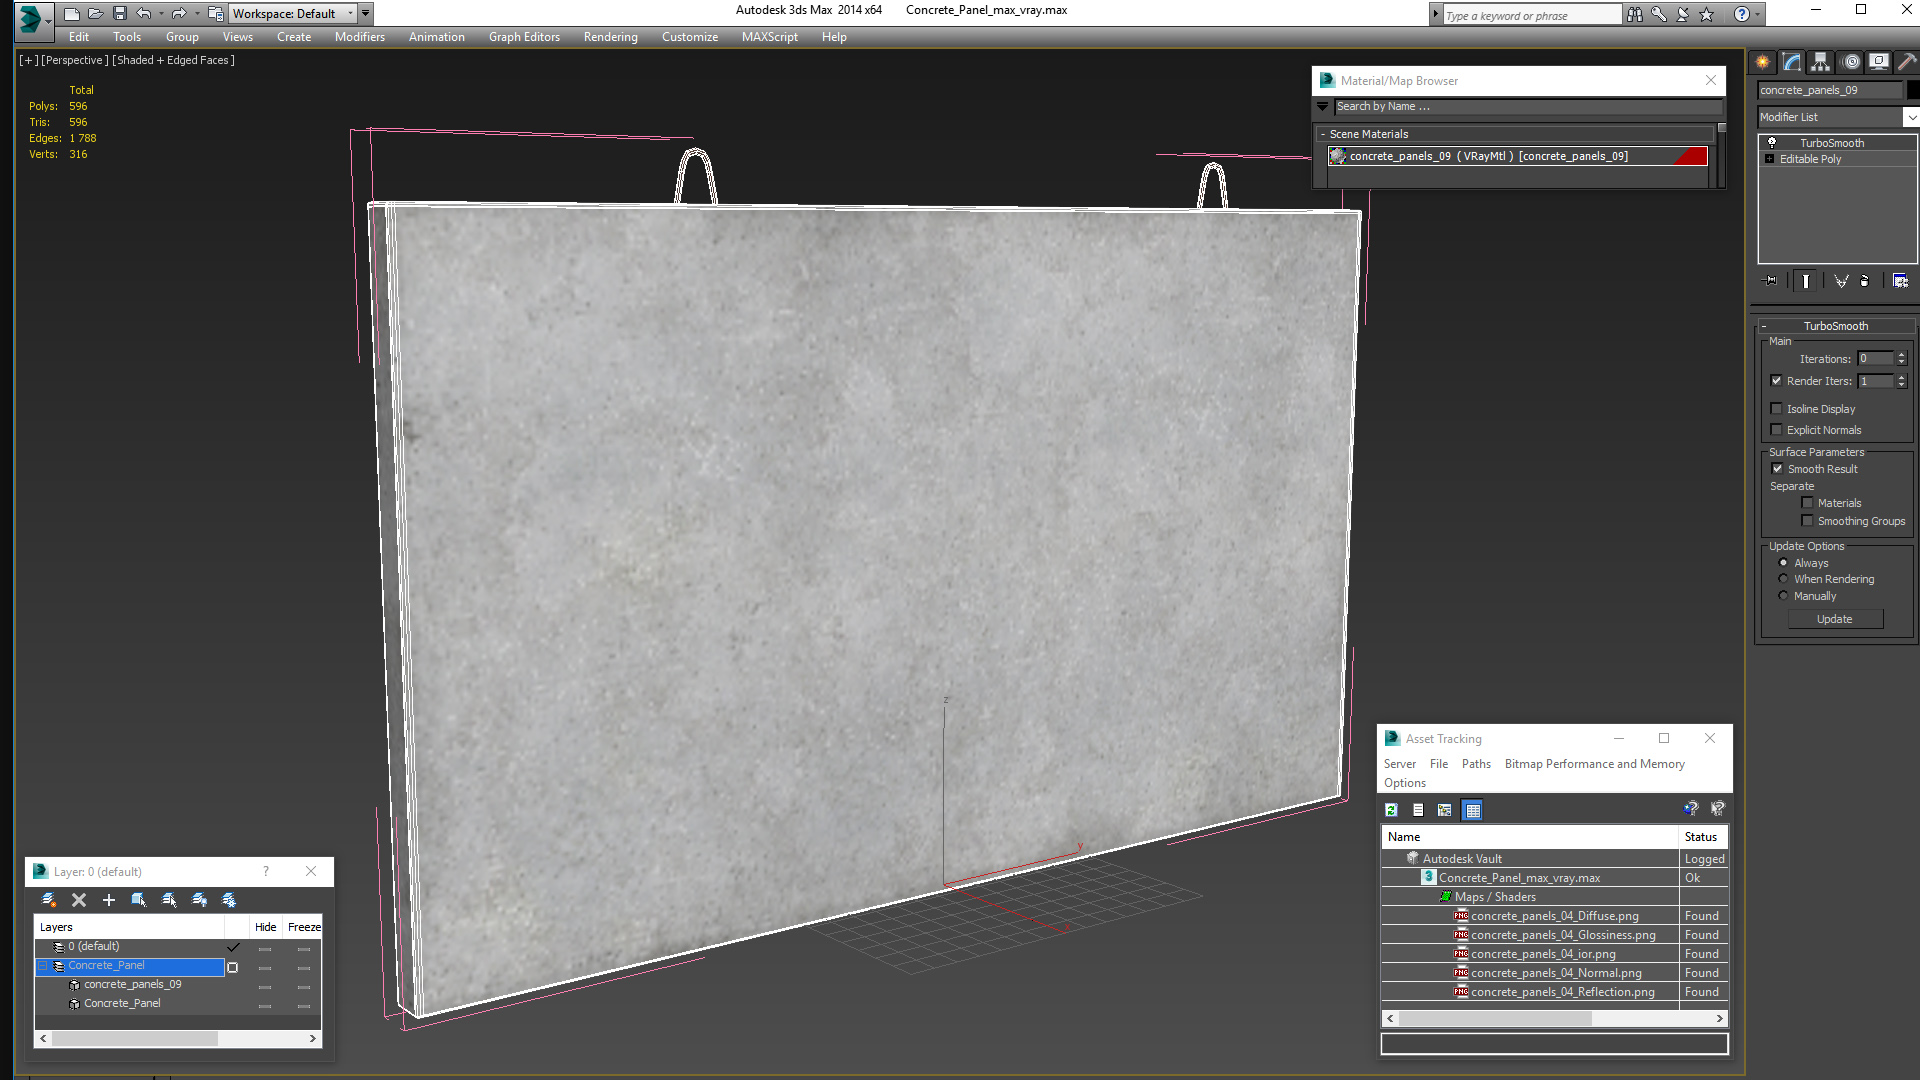Switch to the Hierarchy command panel
Screen dimensions: 1920x1080
point(1820,62)
